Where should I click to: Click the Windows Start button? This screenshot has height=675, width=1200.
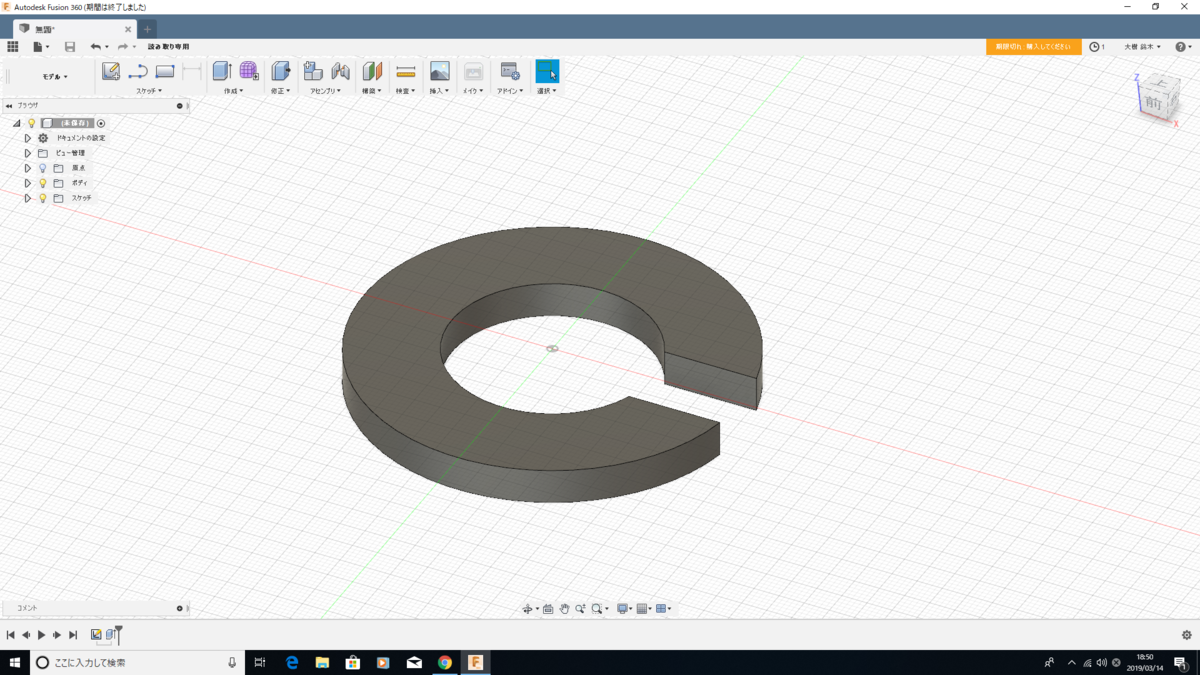tap(15, 662)
